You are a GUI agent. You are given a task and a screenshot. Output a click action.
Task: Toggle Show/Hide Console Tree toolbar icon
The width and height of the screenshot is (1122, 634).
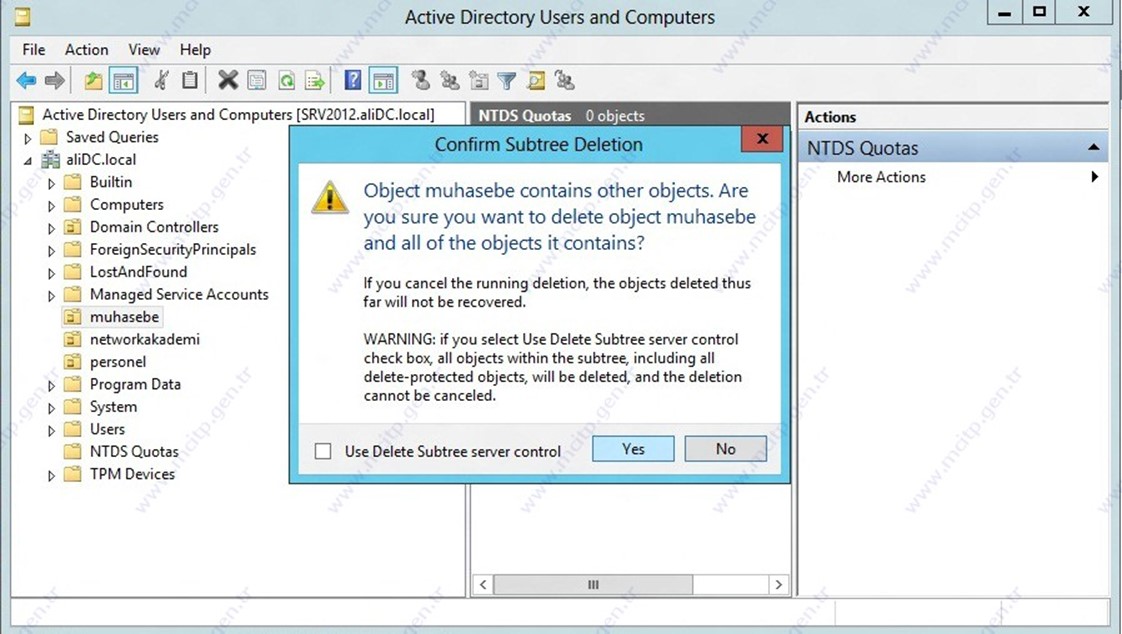[x=123, y=81]
